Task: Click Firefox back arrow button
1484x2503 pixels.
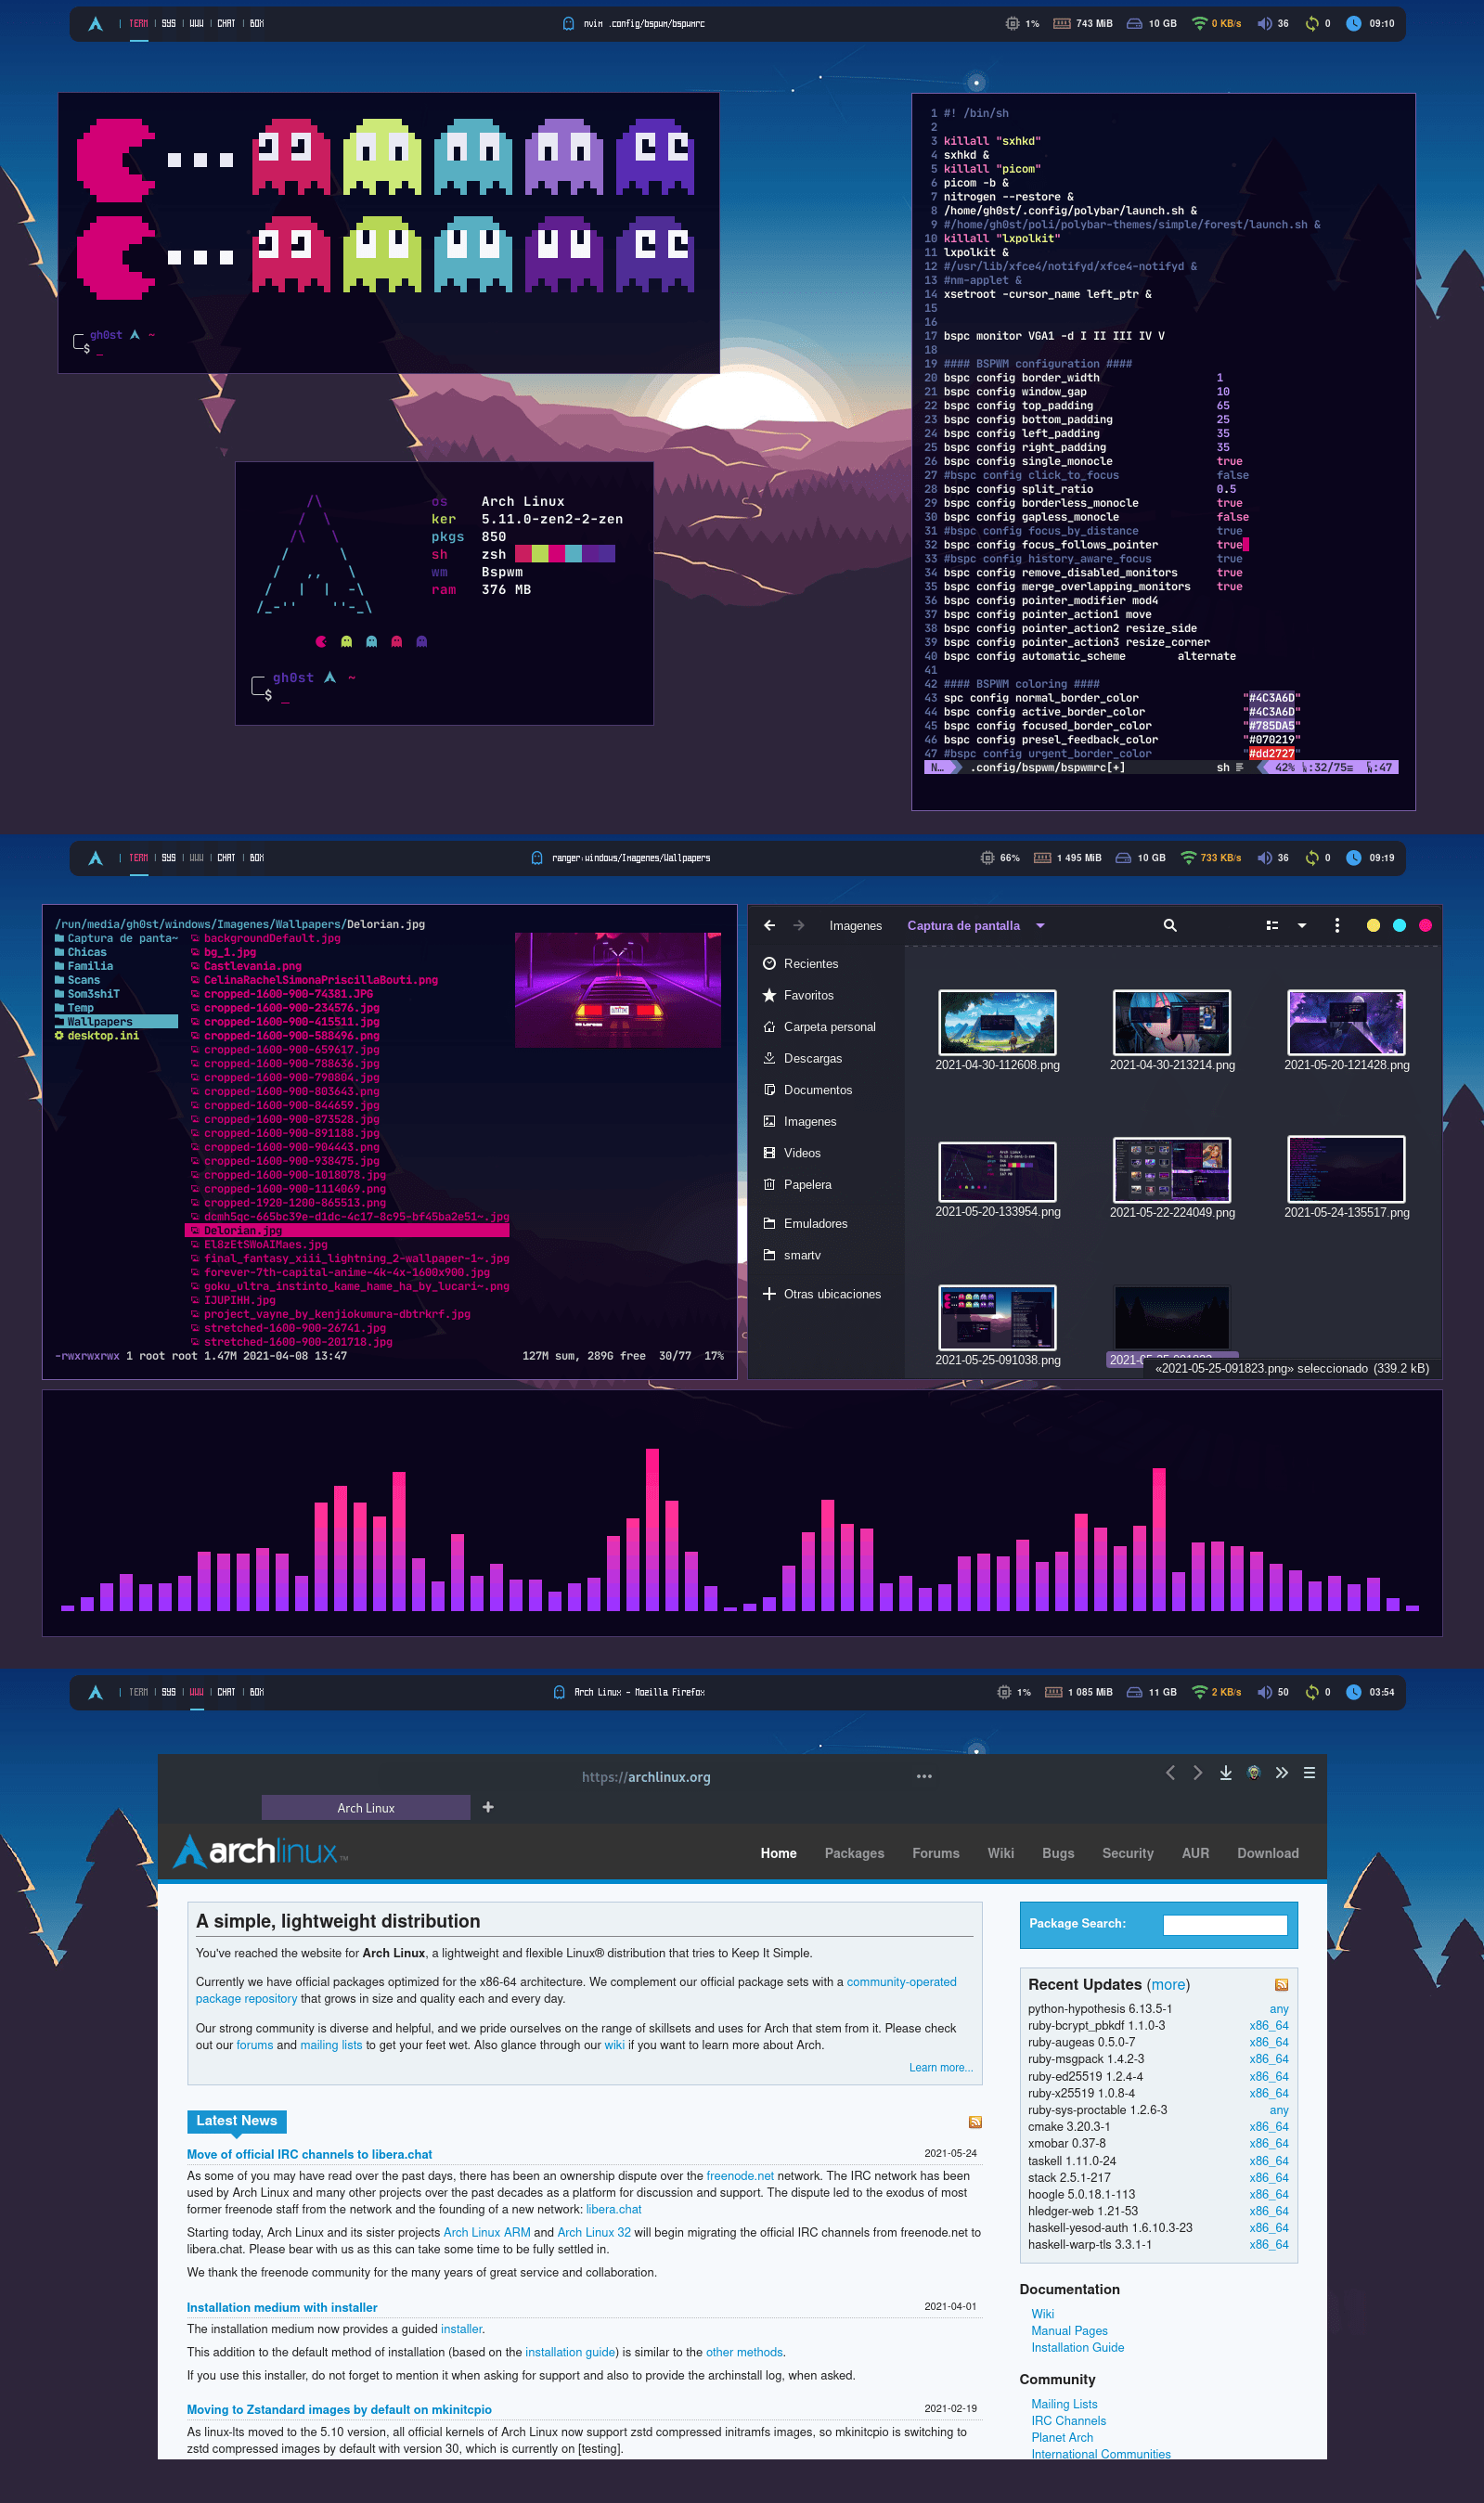Action: (1170, 1772)
